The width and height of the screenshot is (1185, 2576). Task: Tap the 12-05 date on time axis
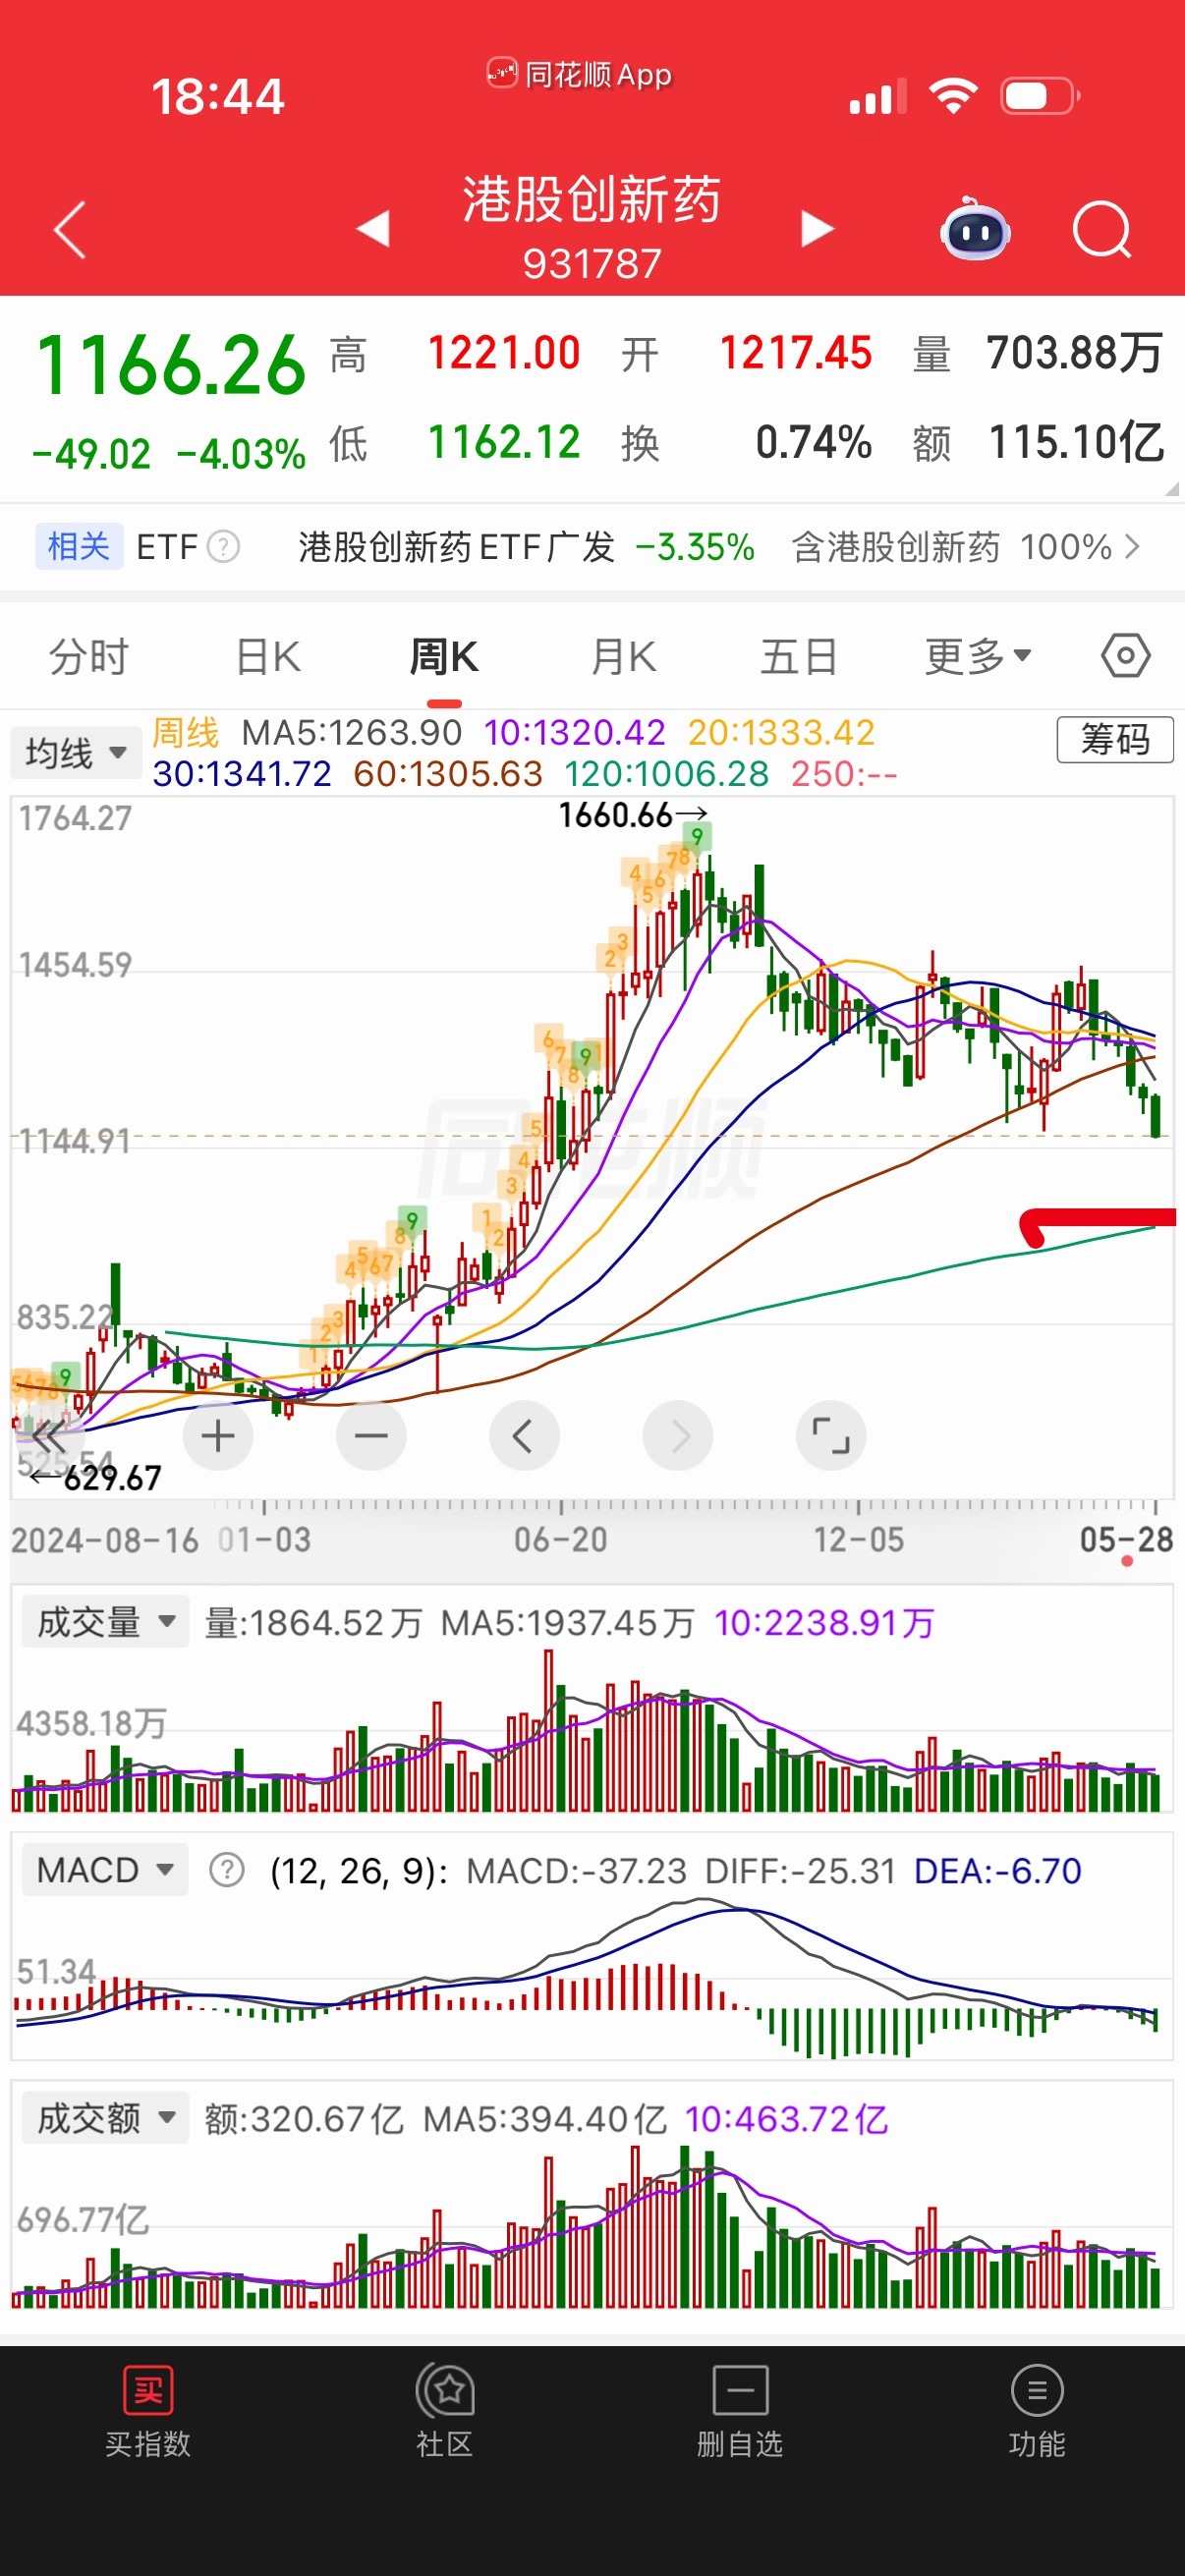[x=858, y=1540]
